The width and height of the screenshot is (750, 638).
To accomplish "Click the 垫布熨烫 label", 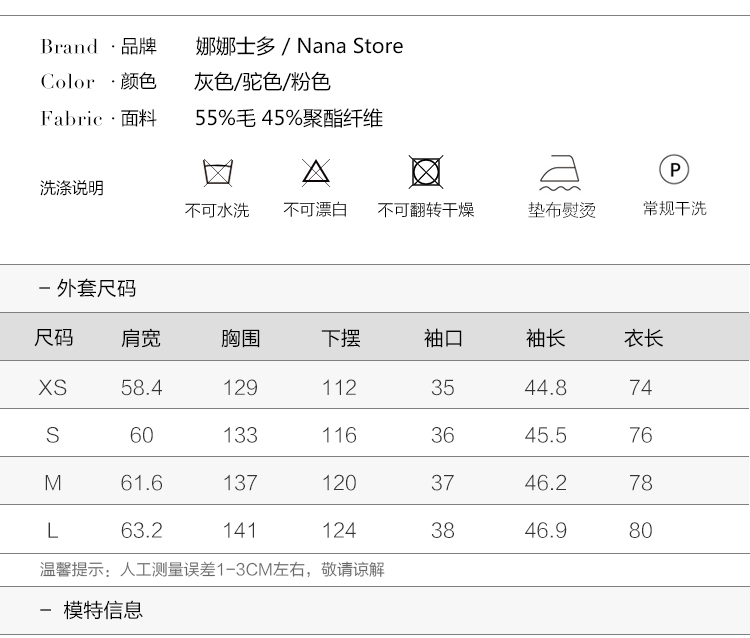I will coord(561,210).
